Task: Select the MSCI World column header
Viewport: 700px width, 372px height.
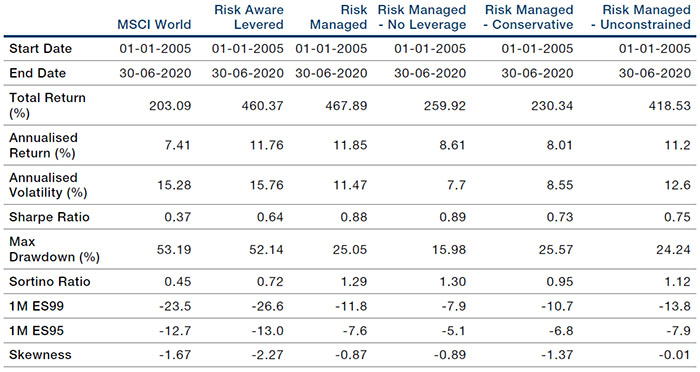Action: click(154, 24)
